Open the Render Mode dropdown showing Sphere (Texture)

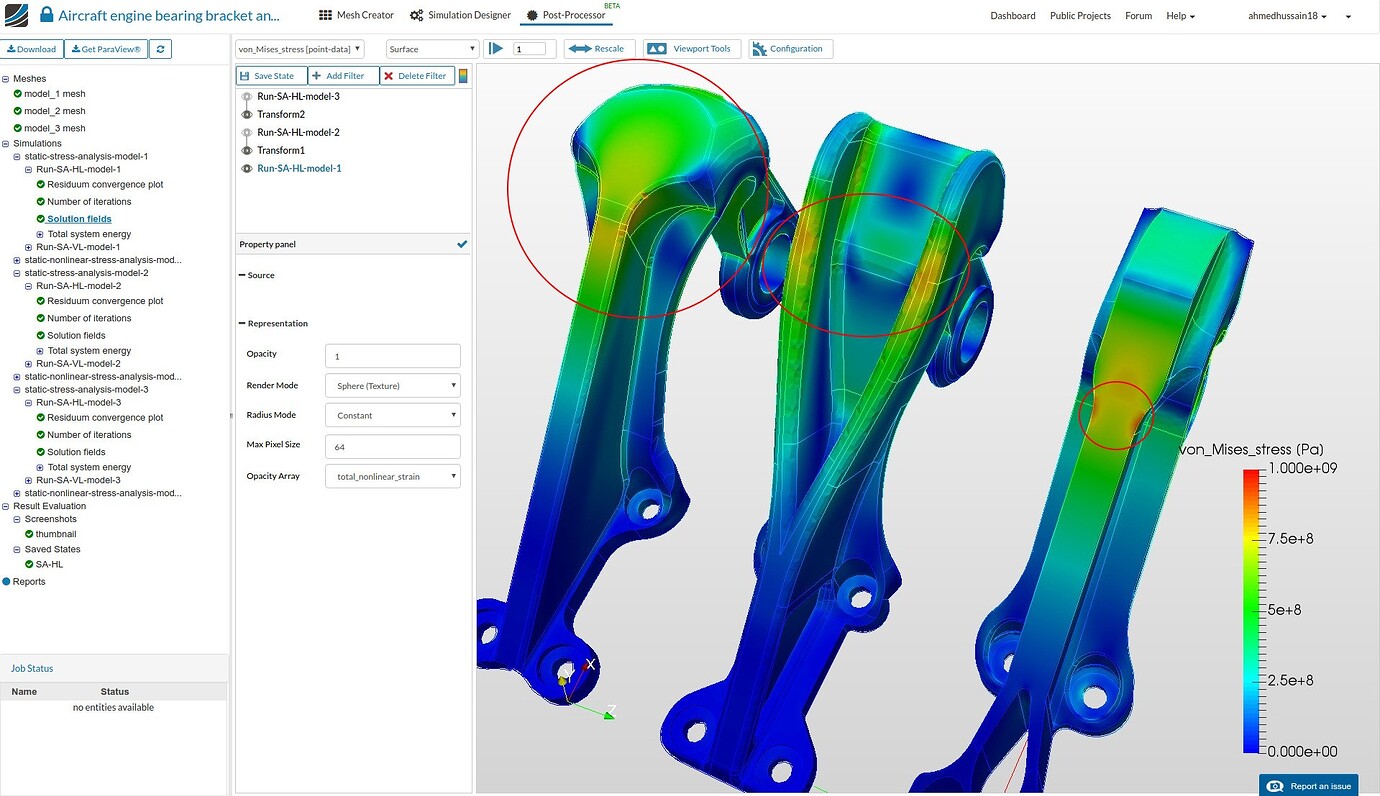[x=392, y=385]
